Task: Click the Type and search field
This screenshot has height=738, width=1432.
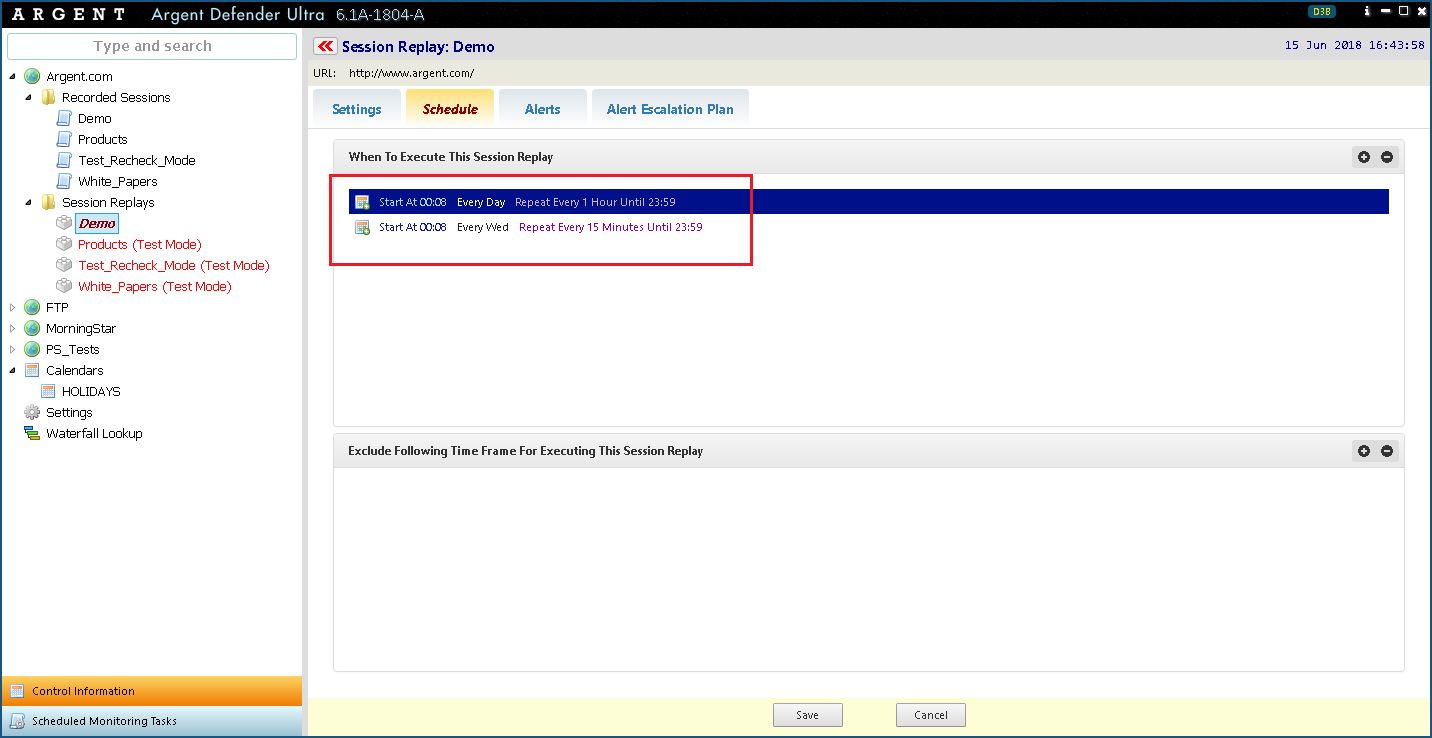Action: pos(152,46)
